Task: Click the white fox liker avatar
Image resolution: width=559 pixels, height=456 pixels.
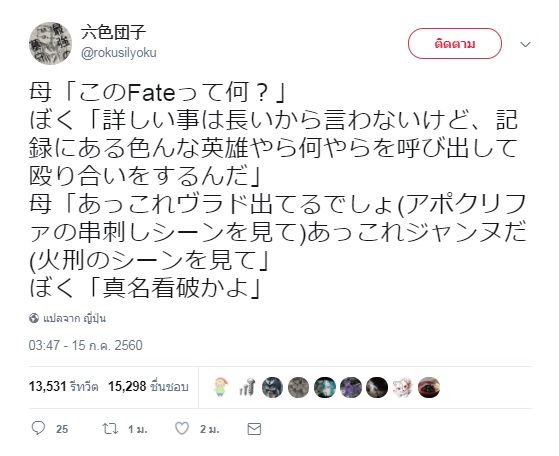Action: coord(402,387)
